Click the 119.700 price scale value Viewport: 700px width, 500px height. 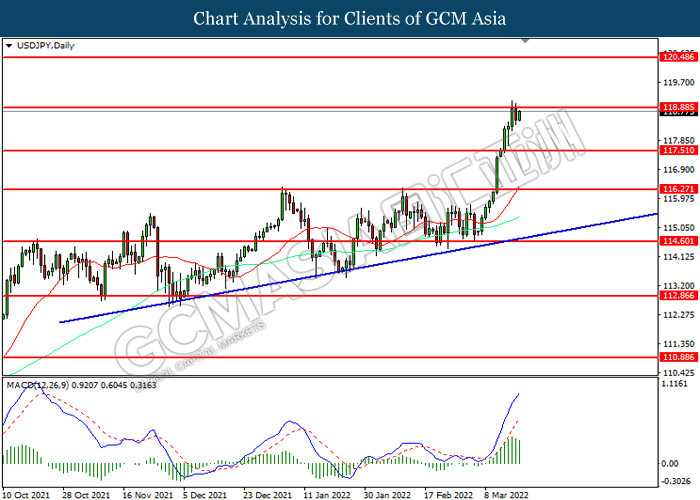pos(679,83)
